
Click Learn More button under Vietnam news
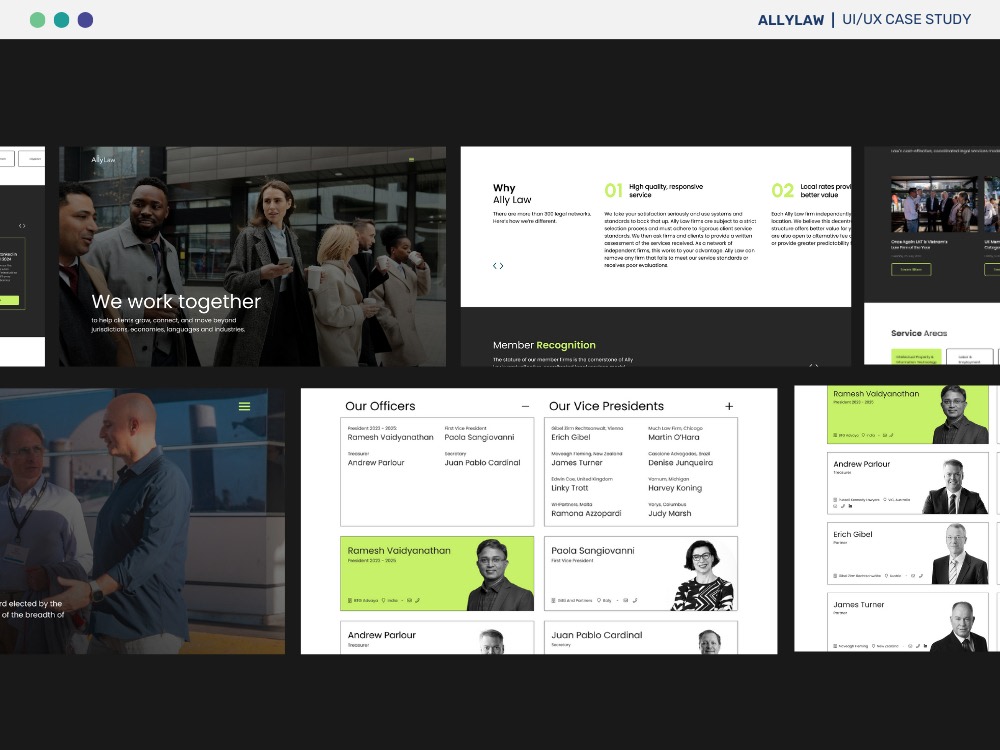coord(911,270)
